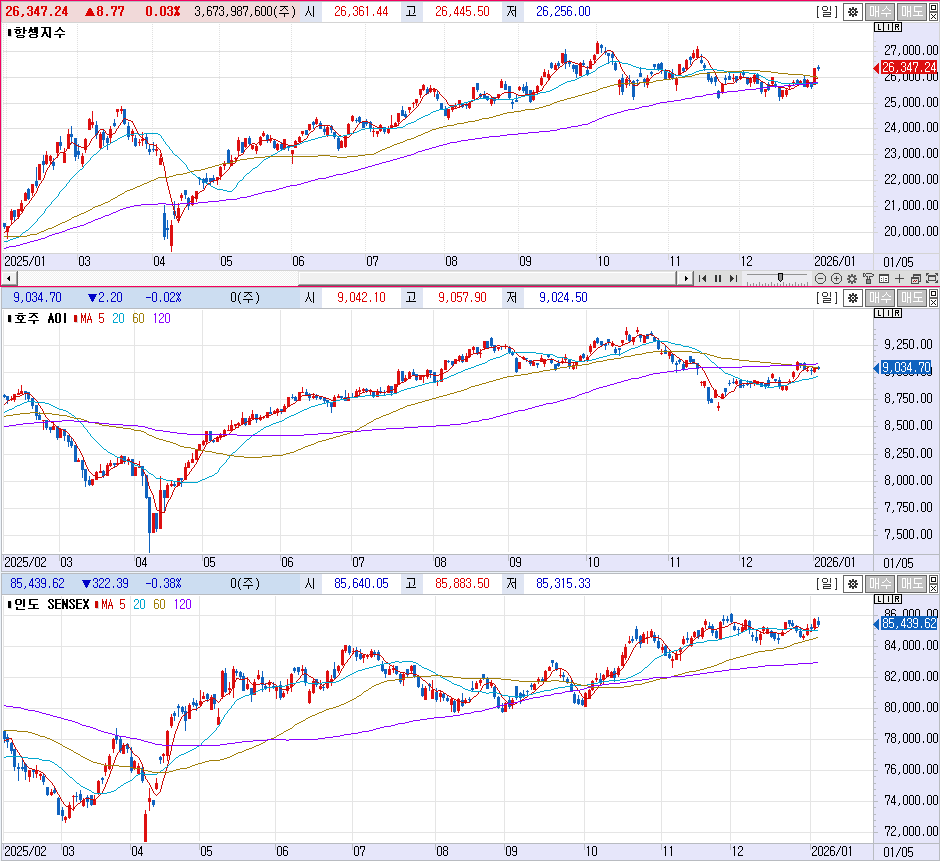Click the scrollbar right arrow
The width and height of the screenshot is (940, 861).
click(x=685, y=278)
